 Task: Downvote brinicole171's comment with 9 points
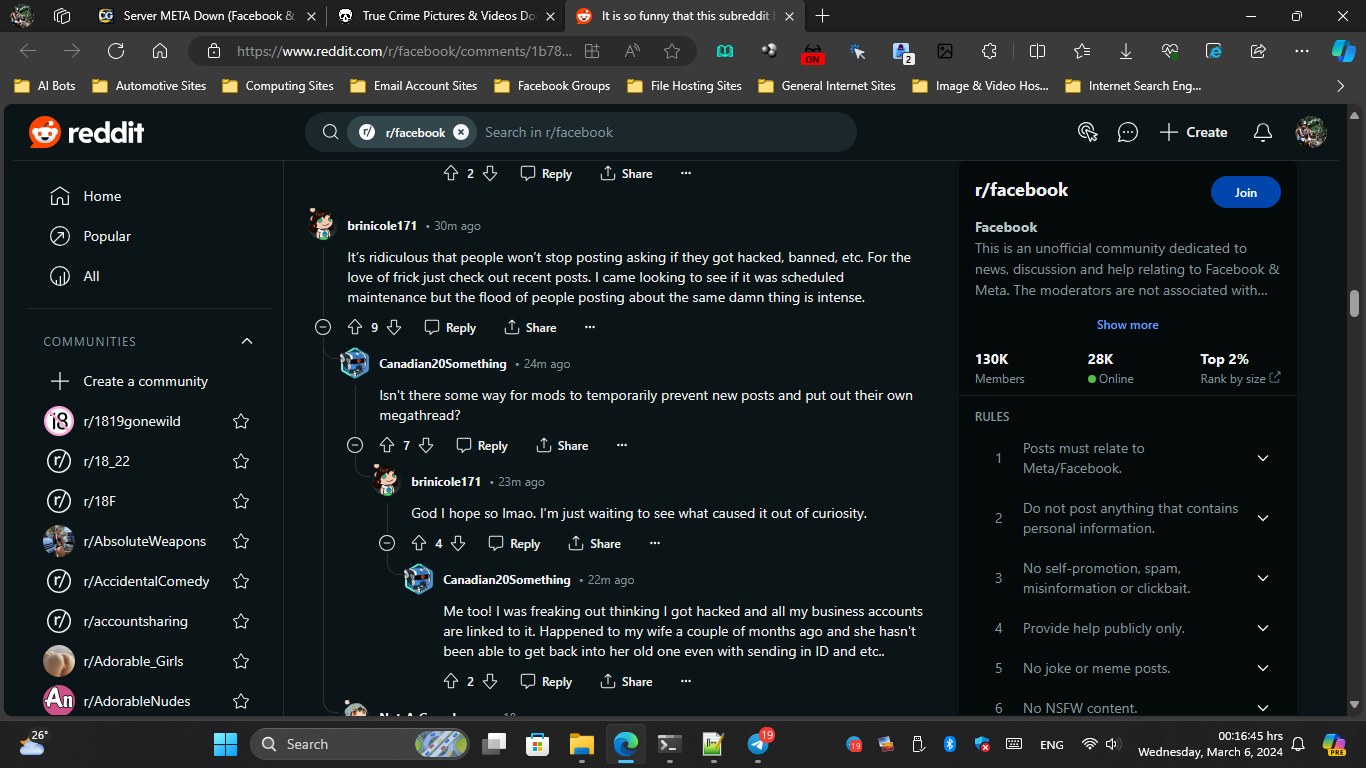(393, 327)
